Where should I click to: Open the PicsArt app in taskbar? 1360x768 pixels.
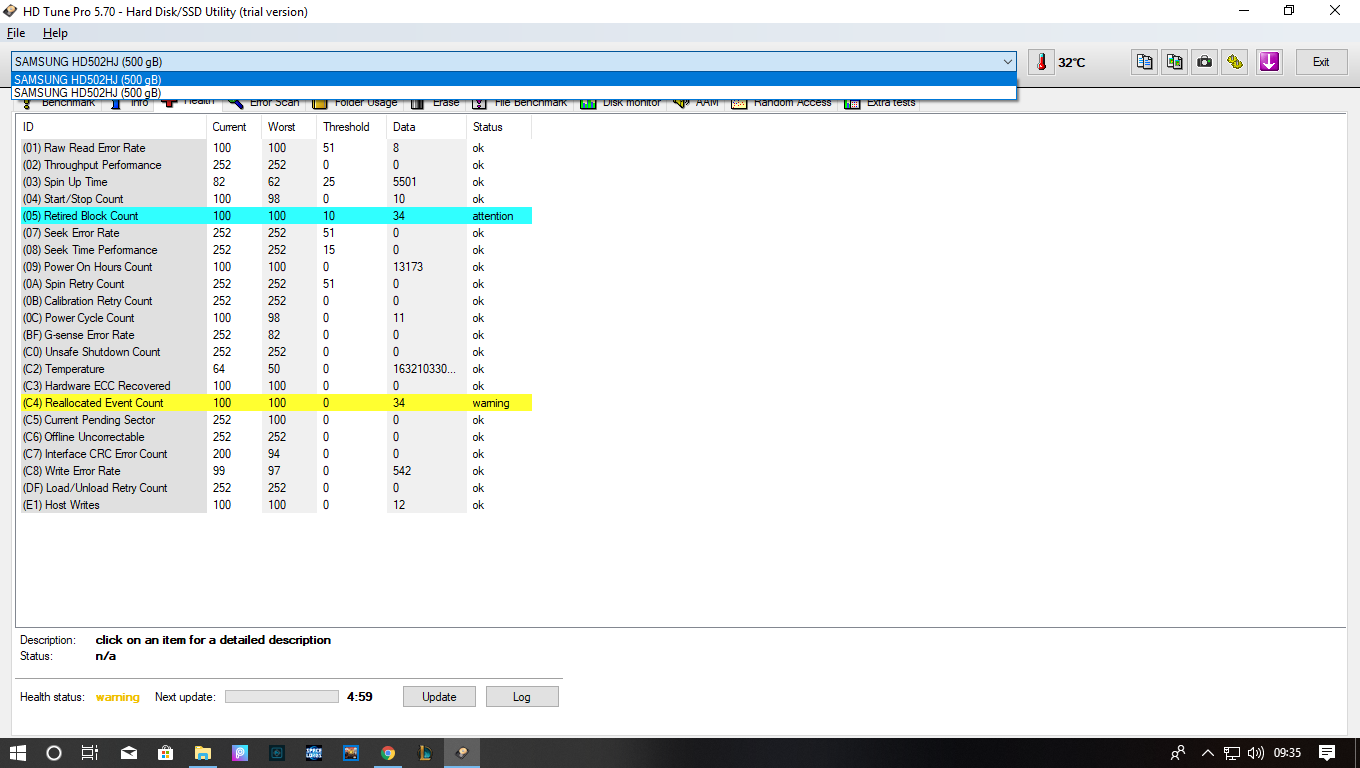240,753
